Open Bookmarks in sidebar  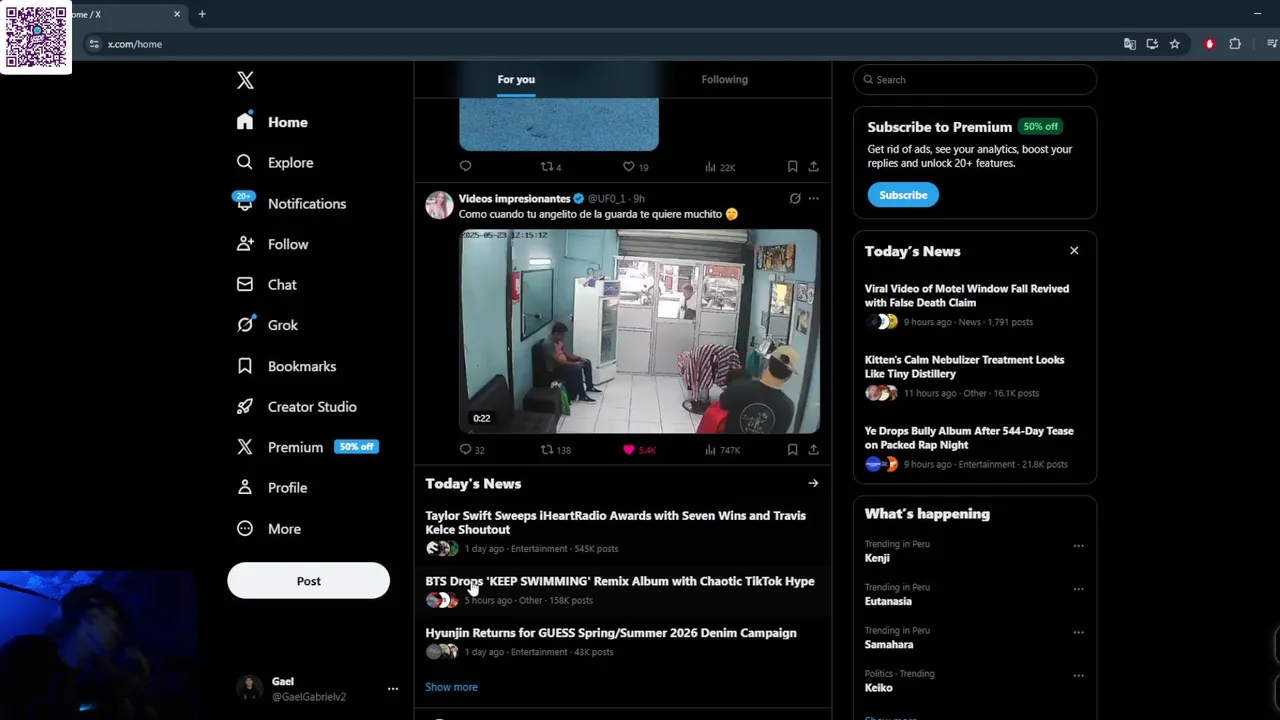[x=286, y=366]
